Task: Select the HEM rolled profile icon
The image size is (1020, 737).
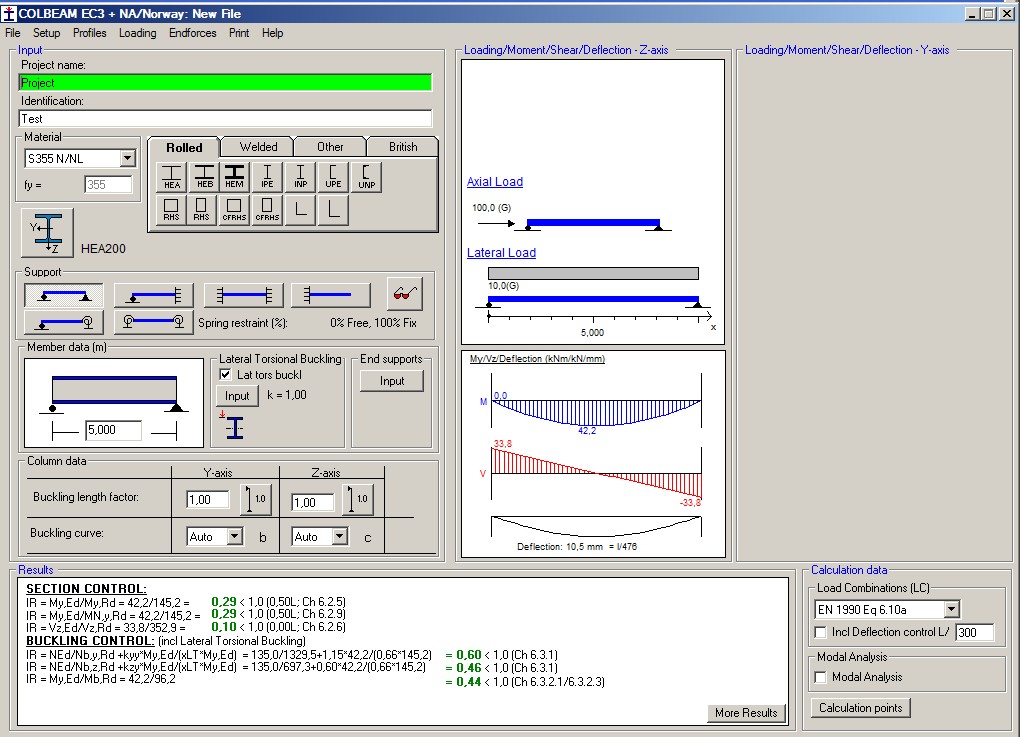Action: click(x=235, y=176)
